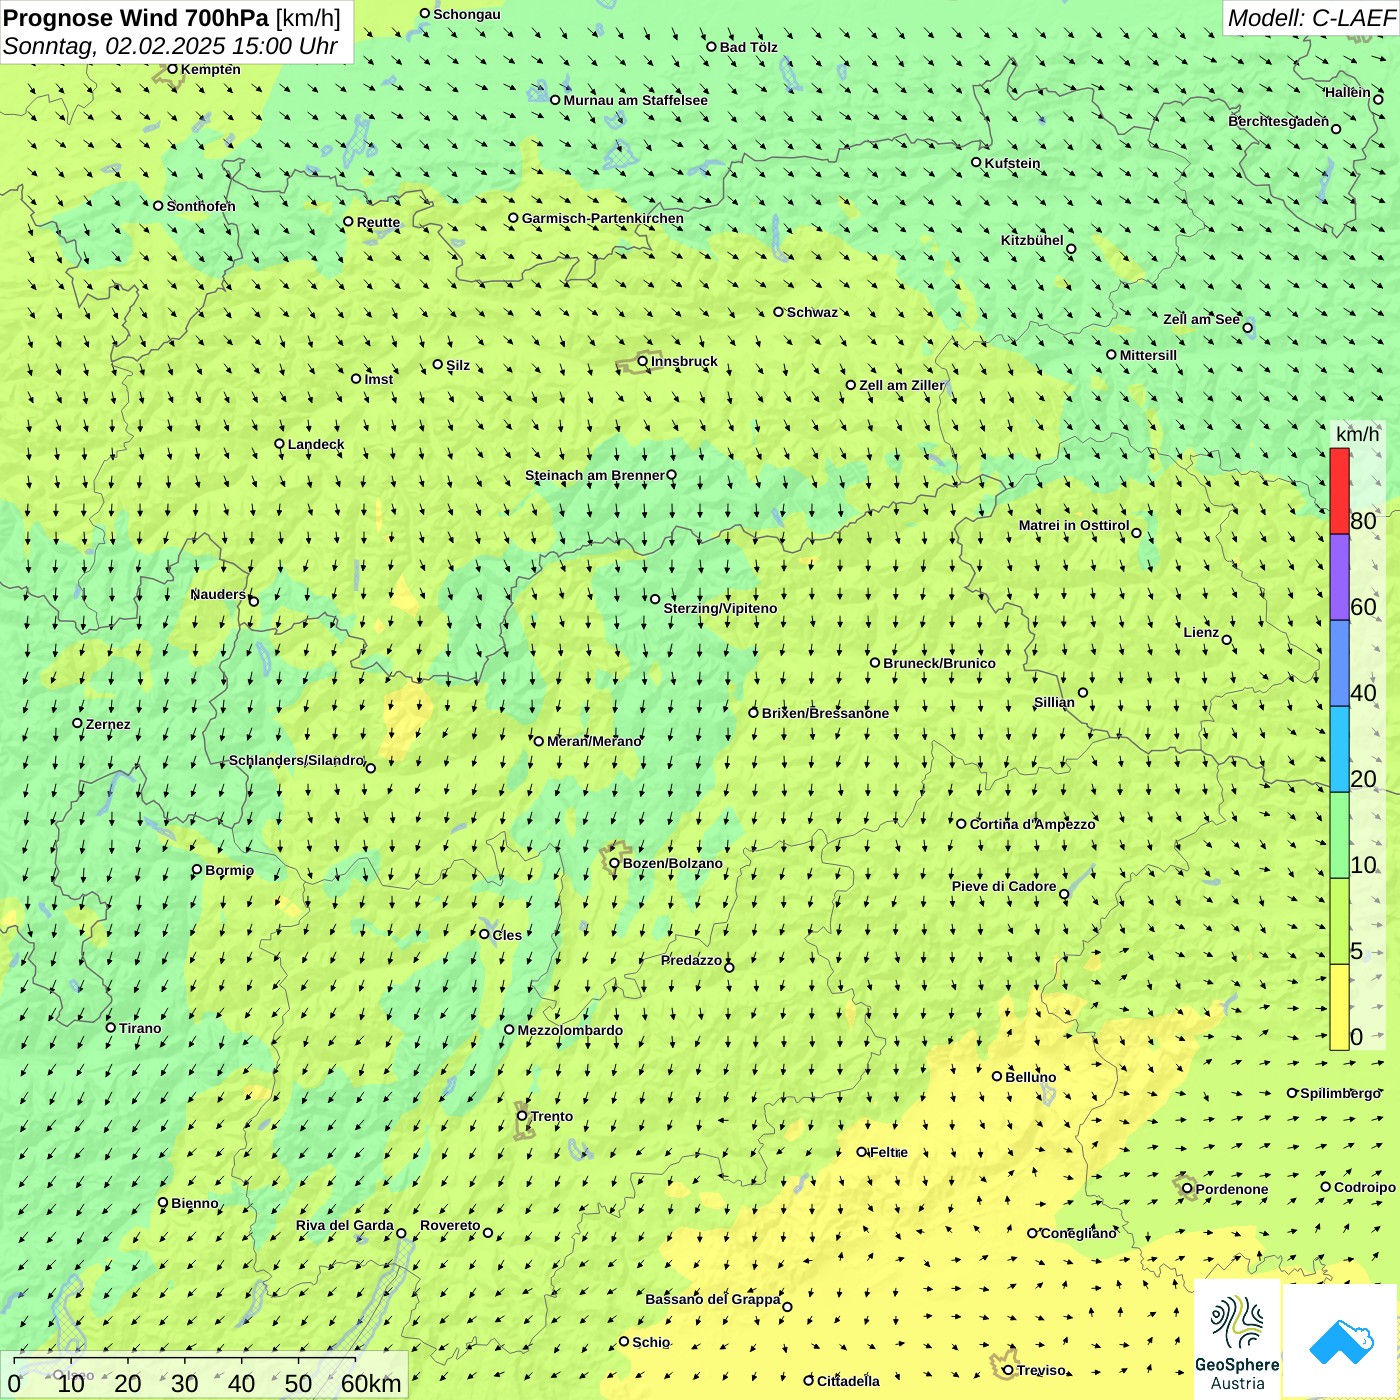The height and width of the screenshot is (1400, 1400).
Task: Click the date 'Sonntag, 02.02.2025 15:00 Uhr'
Action: coord(170,46)
